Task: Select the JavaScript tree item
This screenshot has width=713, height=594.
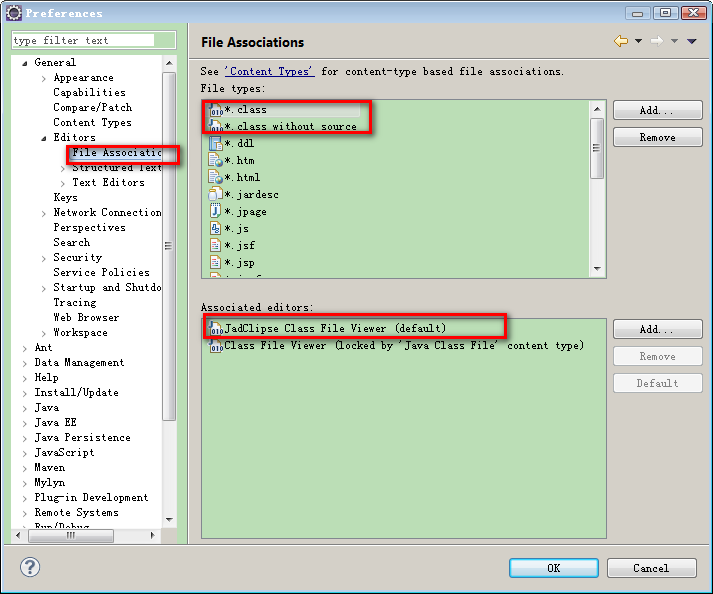Action: (x=65, y=453)
